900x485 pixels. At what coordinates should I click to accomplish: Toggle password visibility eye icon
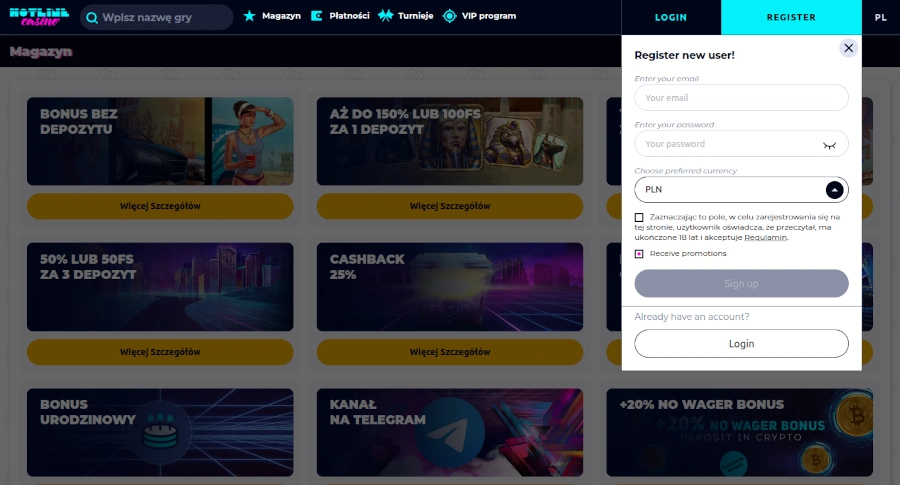pos(829,145)
